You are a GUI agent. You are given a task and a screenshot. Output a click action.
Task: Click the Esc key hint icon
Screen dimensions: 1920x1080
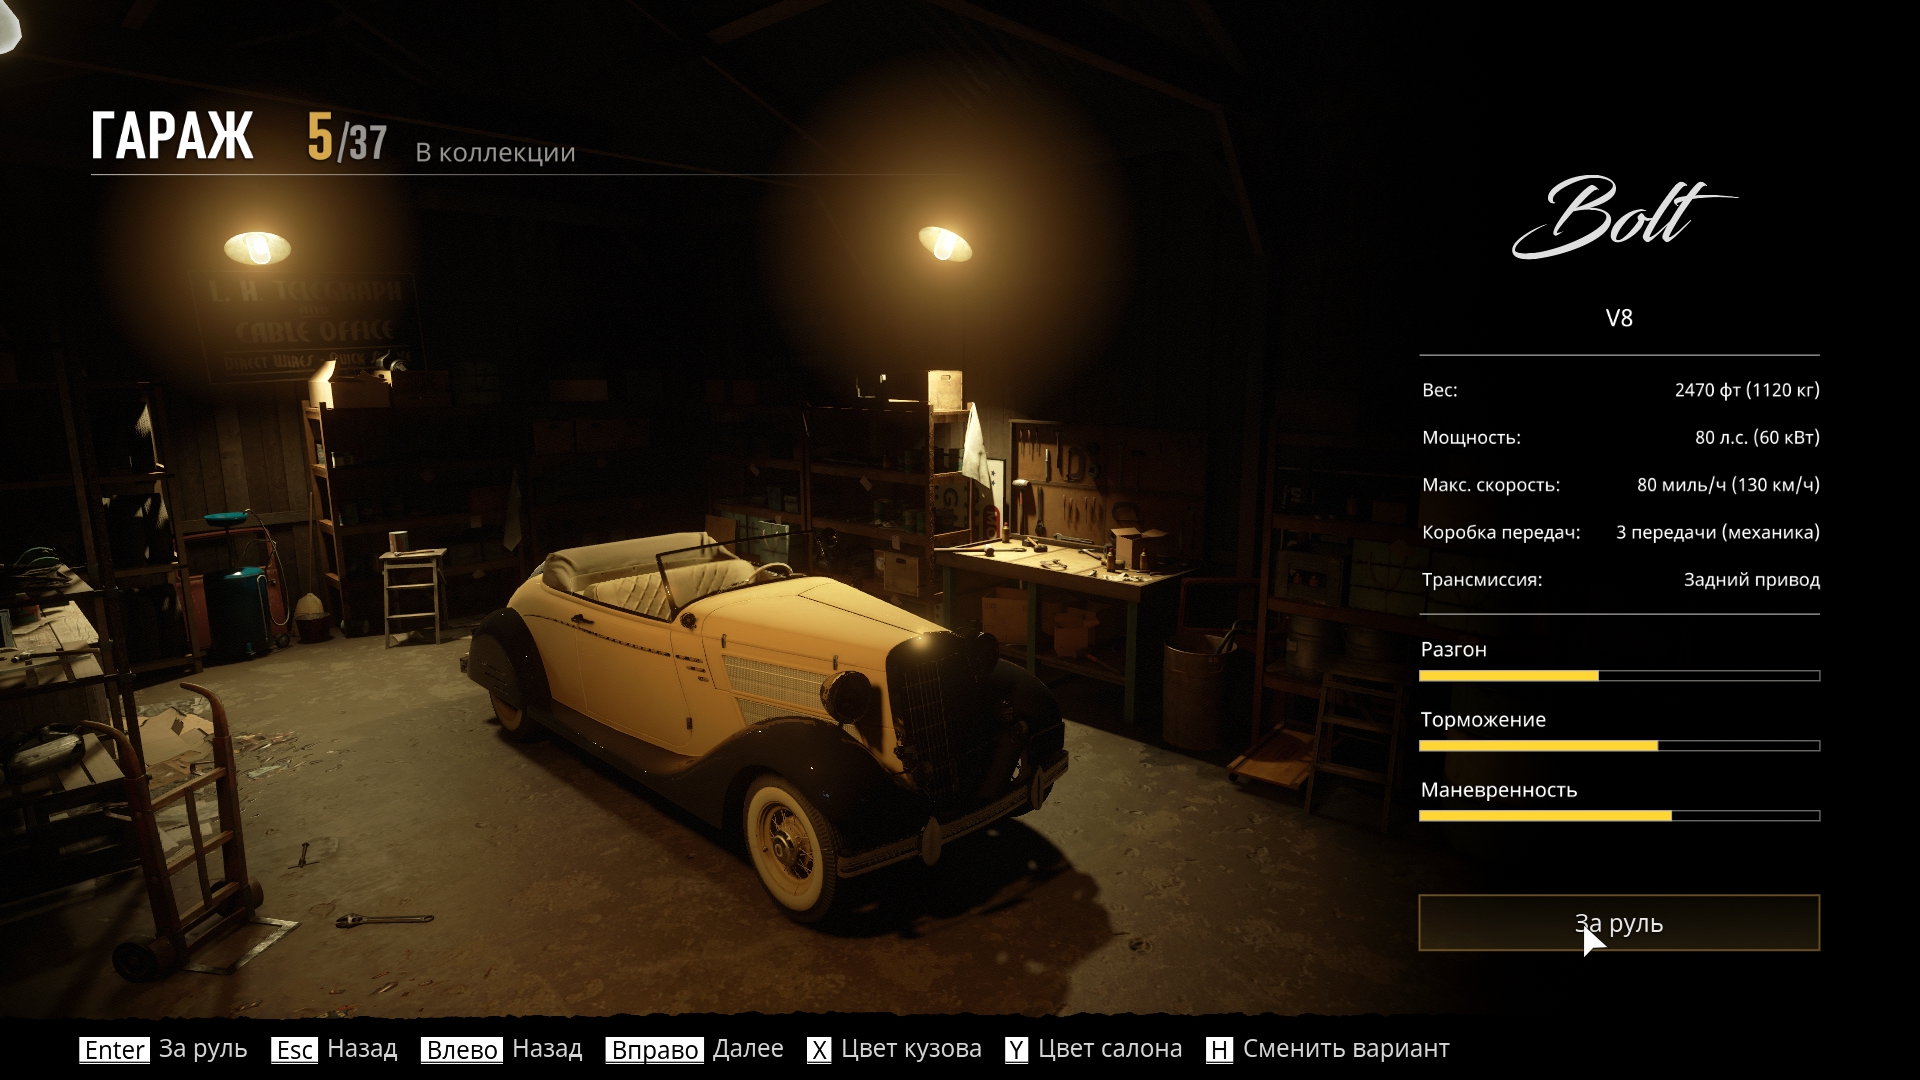pos(295,1049)
